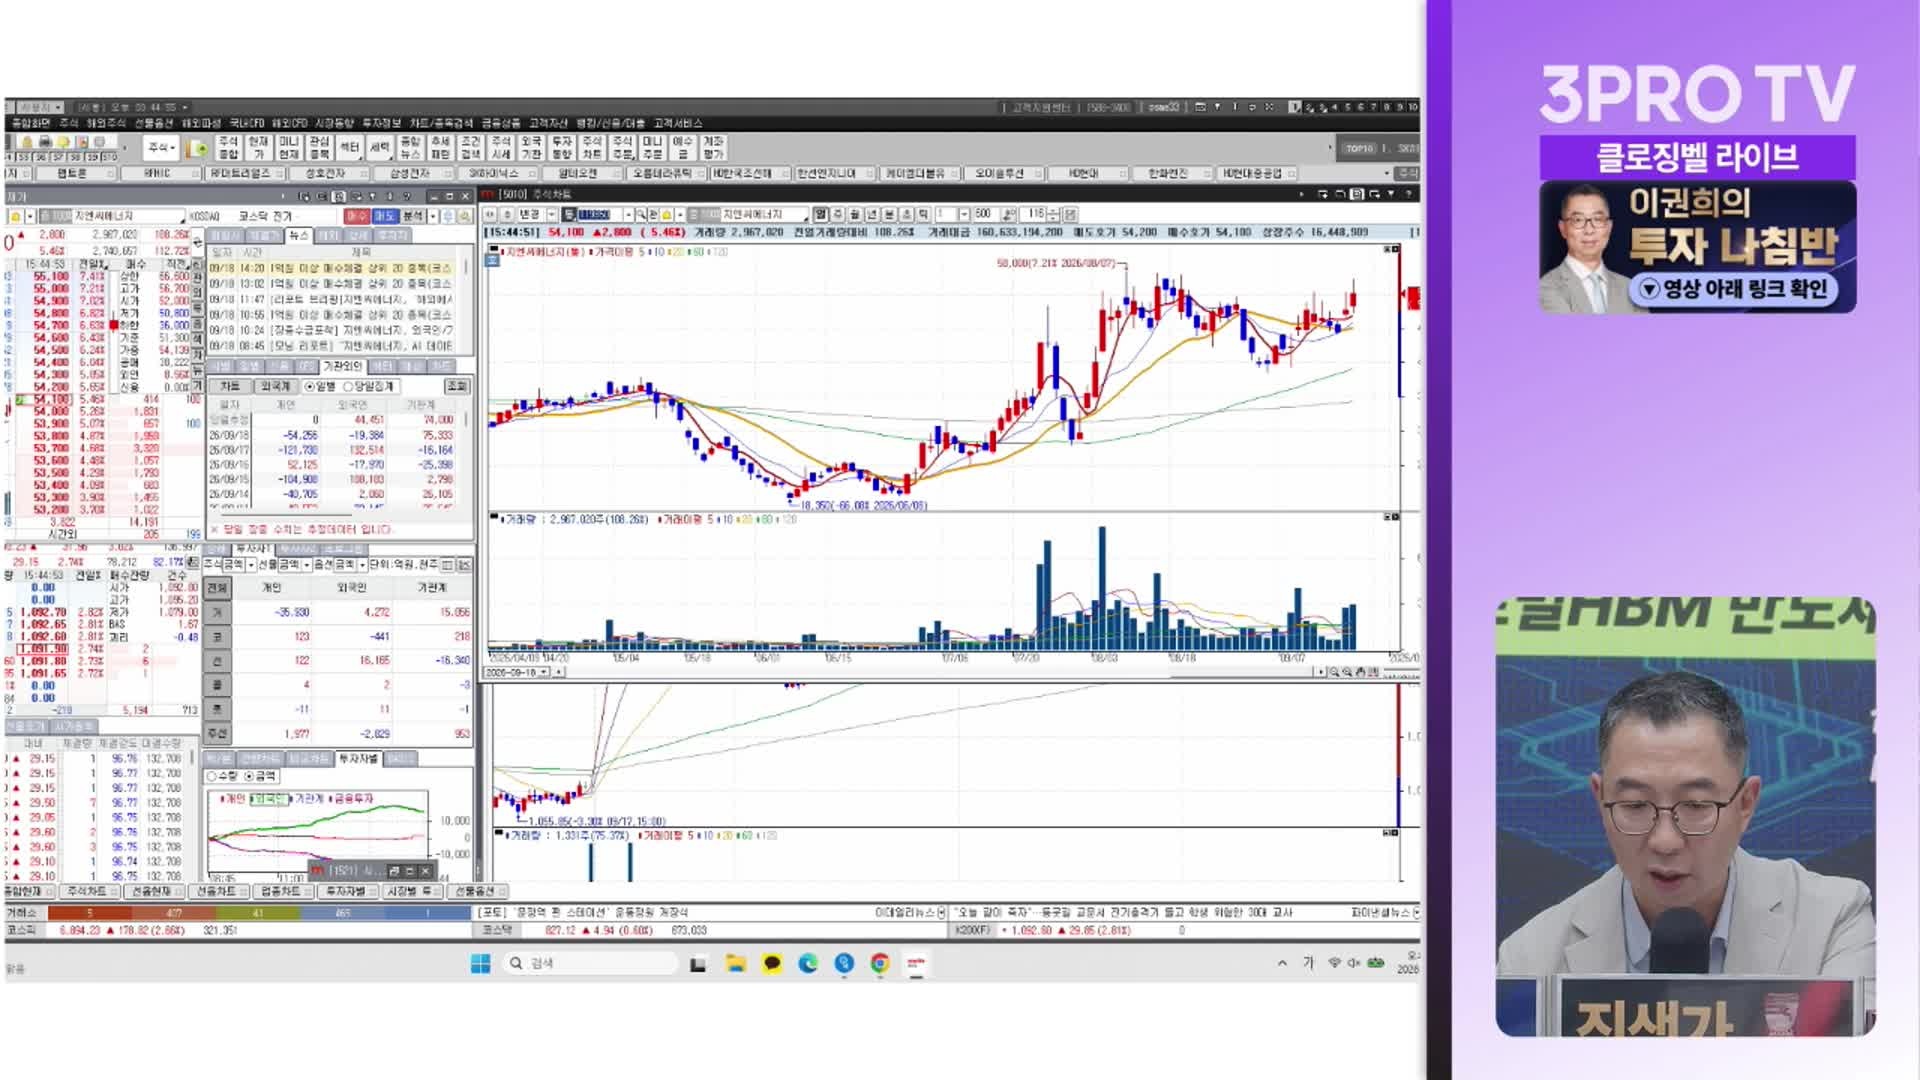The image size is (1920, 1080).
Task: Open the 주식종합 toolbar screen
Action: [228, 148]
